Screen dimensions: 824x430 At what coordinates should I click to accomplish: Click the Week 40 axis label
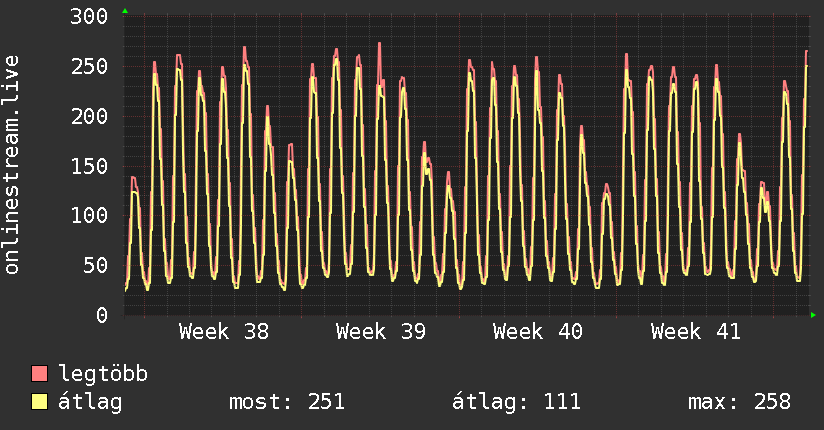(538, 332)
